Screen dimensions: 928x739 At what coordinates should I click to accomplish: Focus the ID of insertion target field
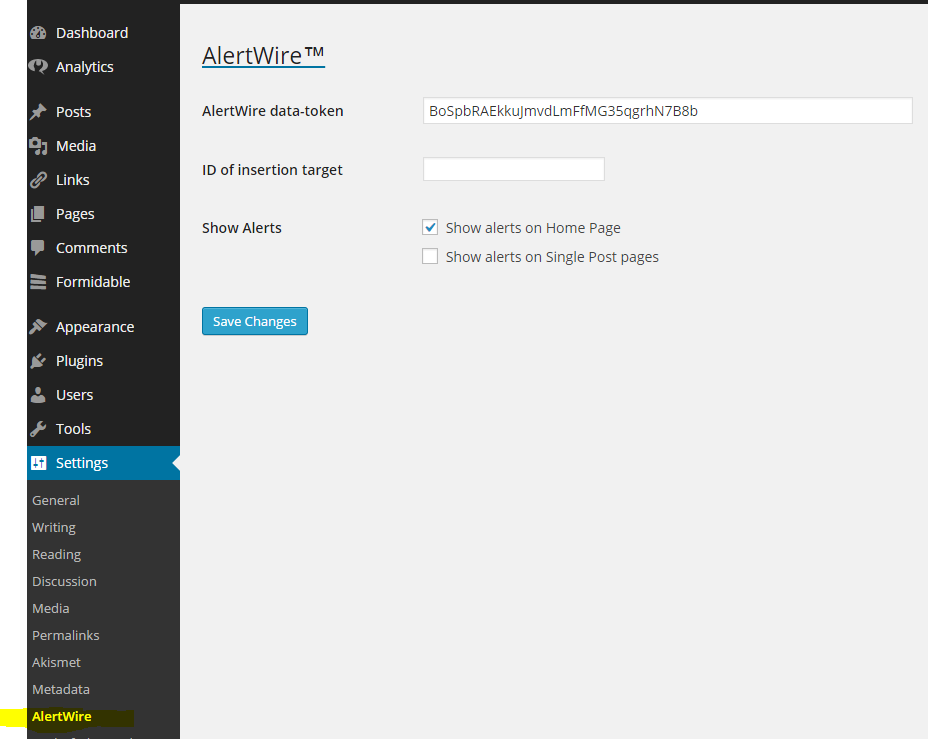pyautogui.click(x=514, y=169)
